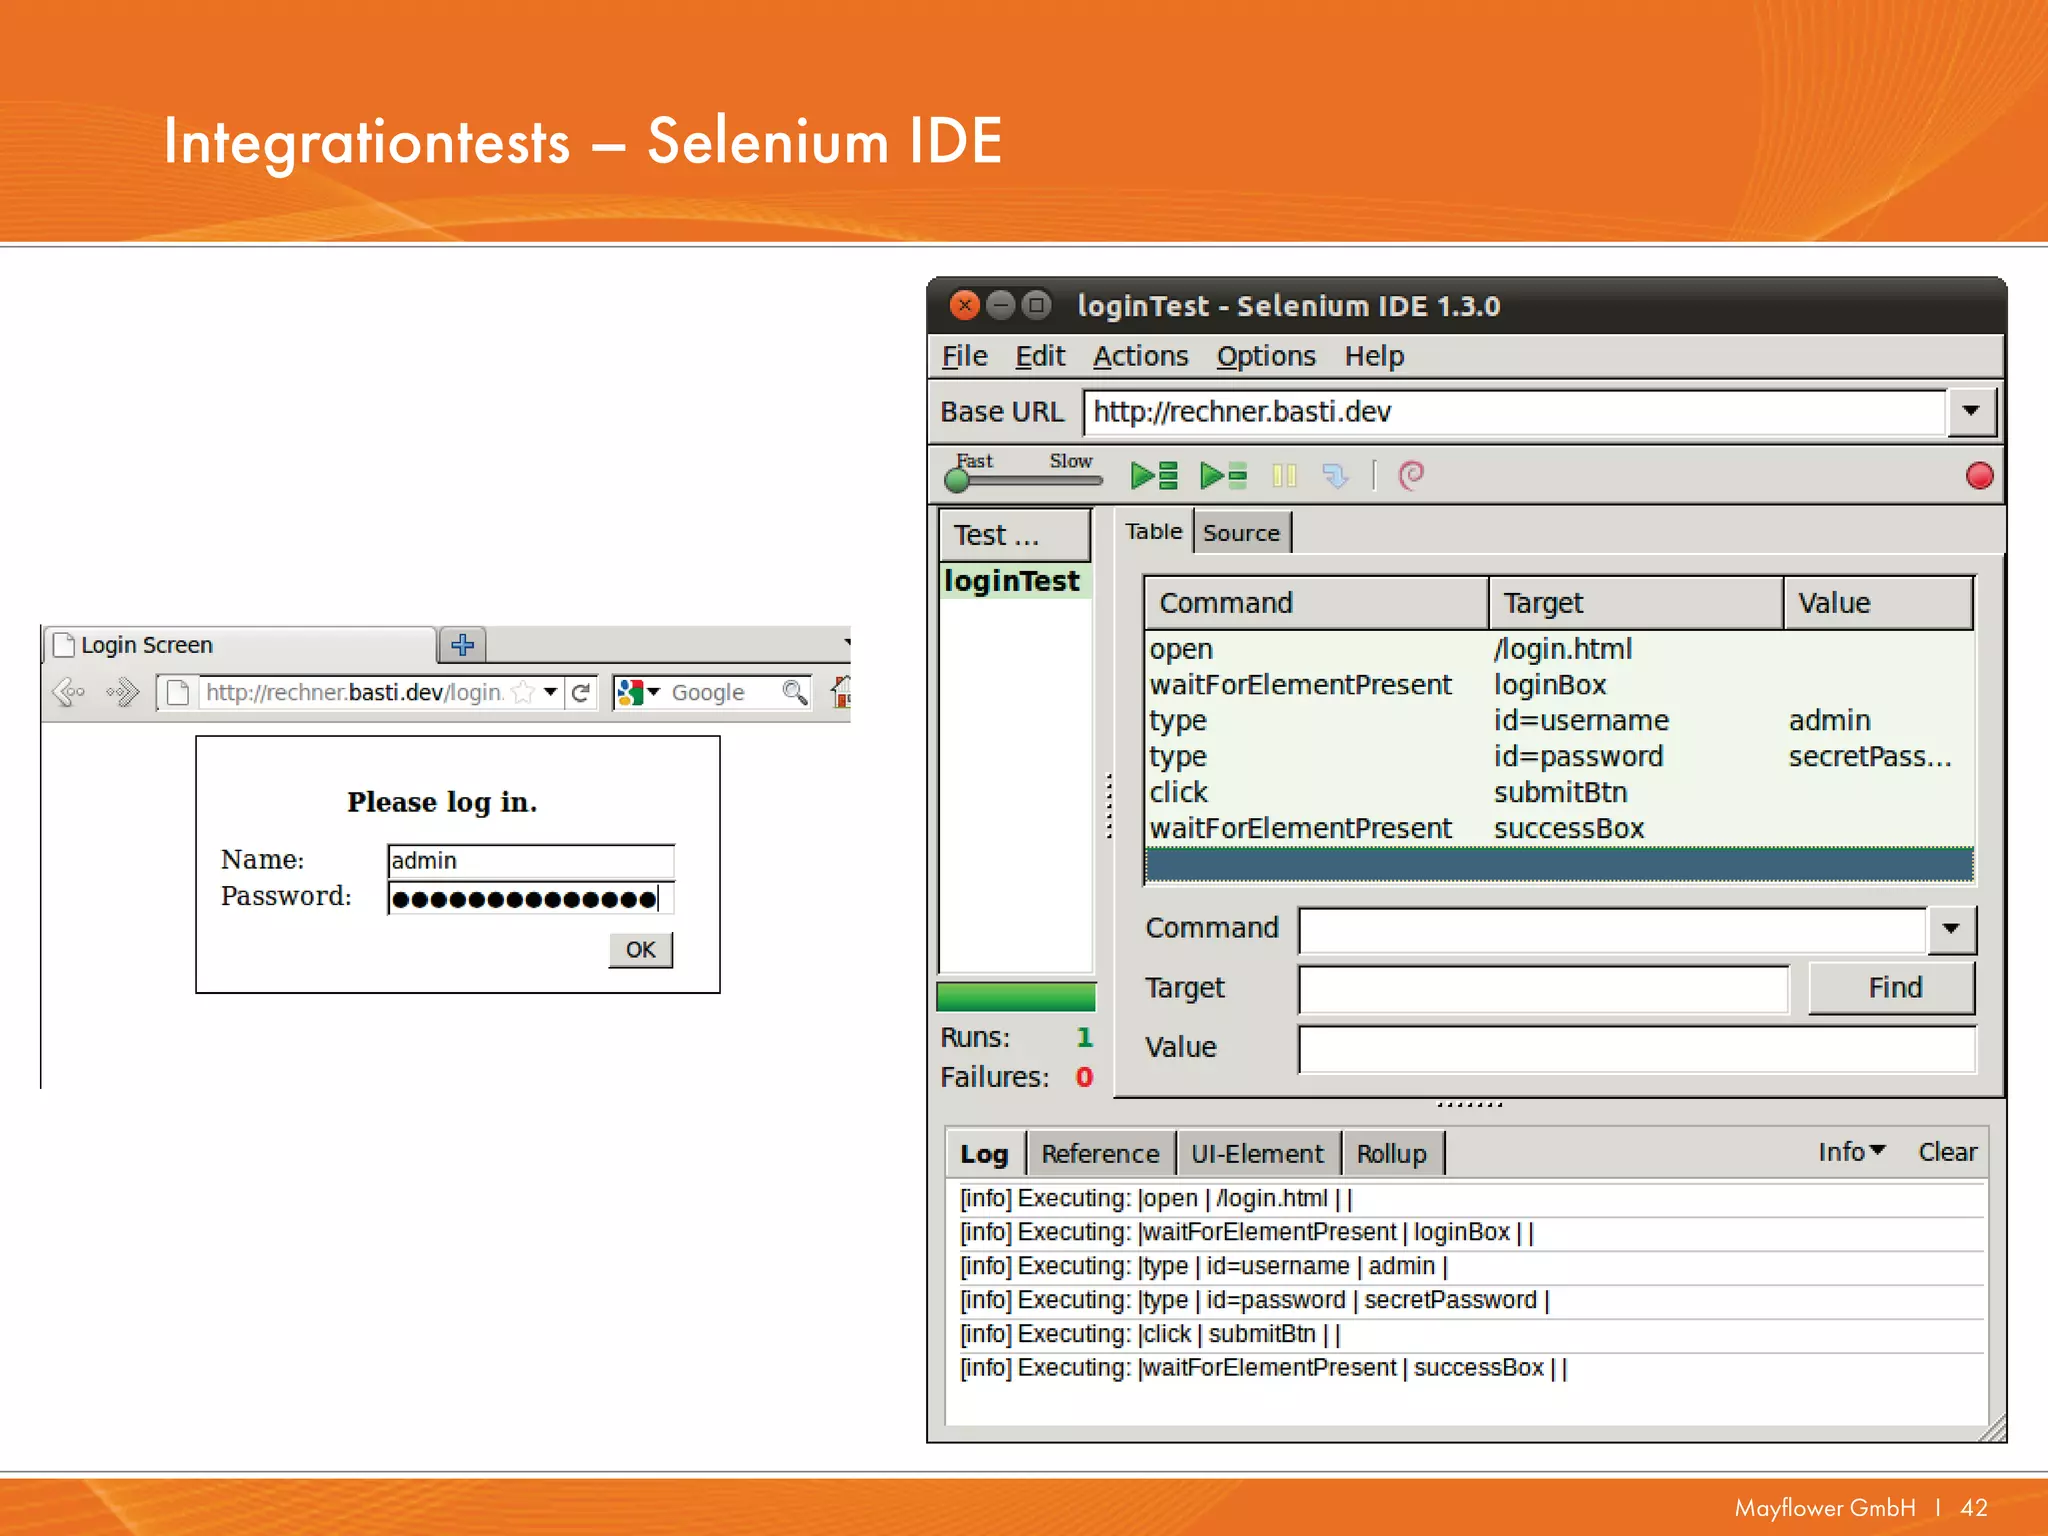Bookmark page with the star icon
Image resolution: width=2048 pixels, height=1536 pixels.
pos(523,692)
